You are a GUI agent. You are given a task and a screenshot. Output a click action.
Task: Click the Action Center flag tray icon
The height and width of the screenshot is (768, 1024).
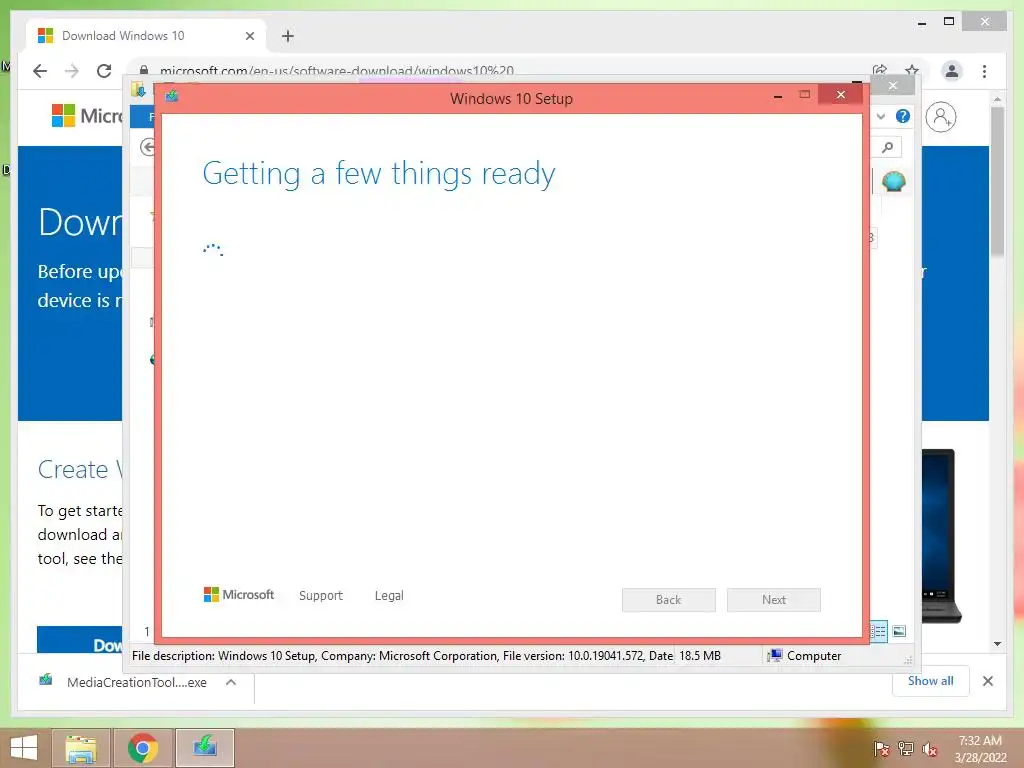882,748
